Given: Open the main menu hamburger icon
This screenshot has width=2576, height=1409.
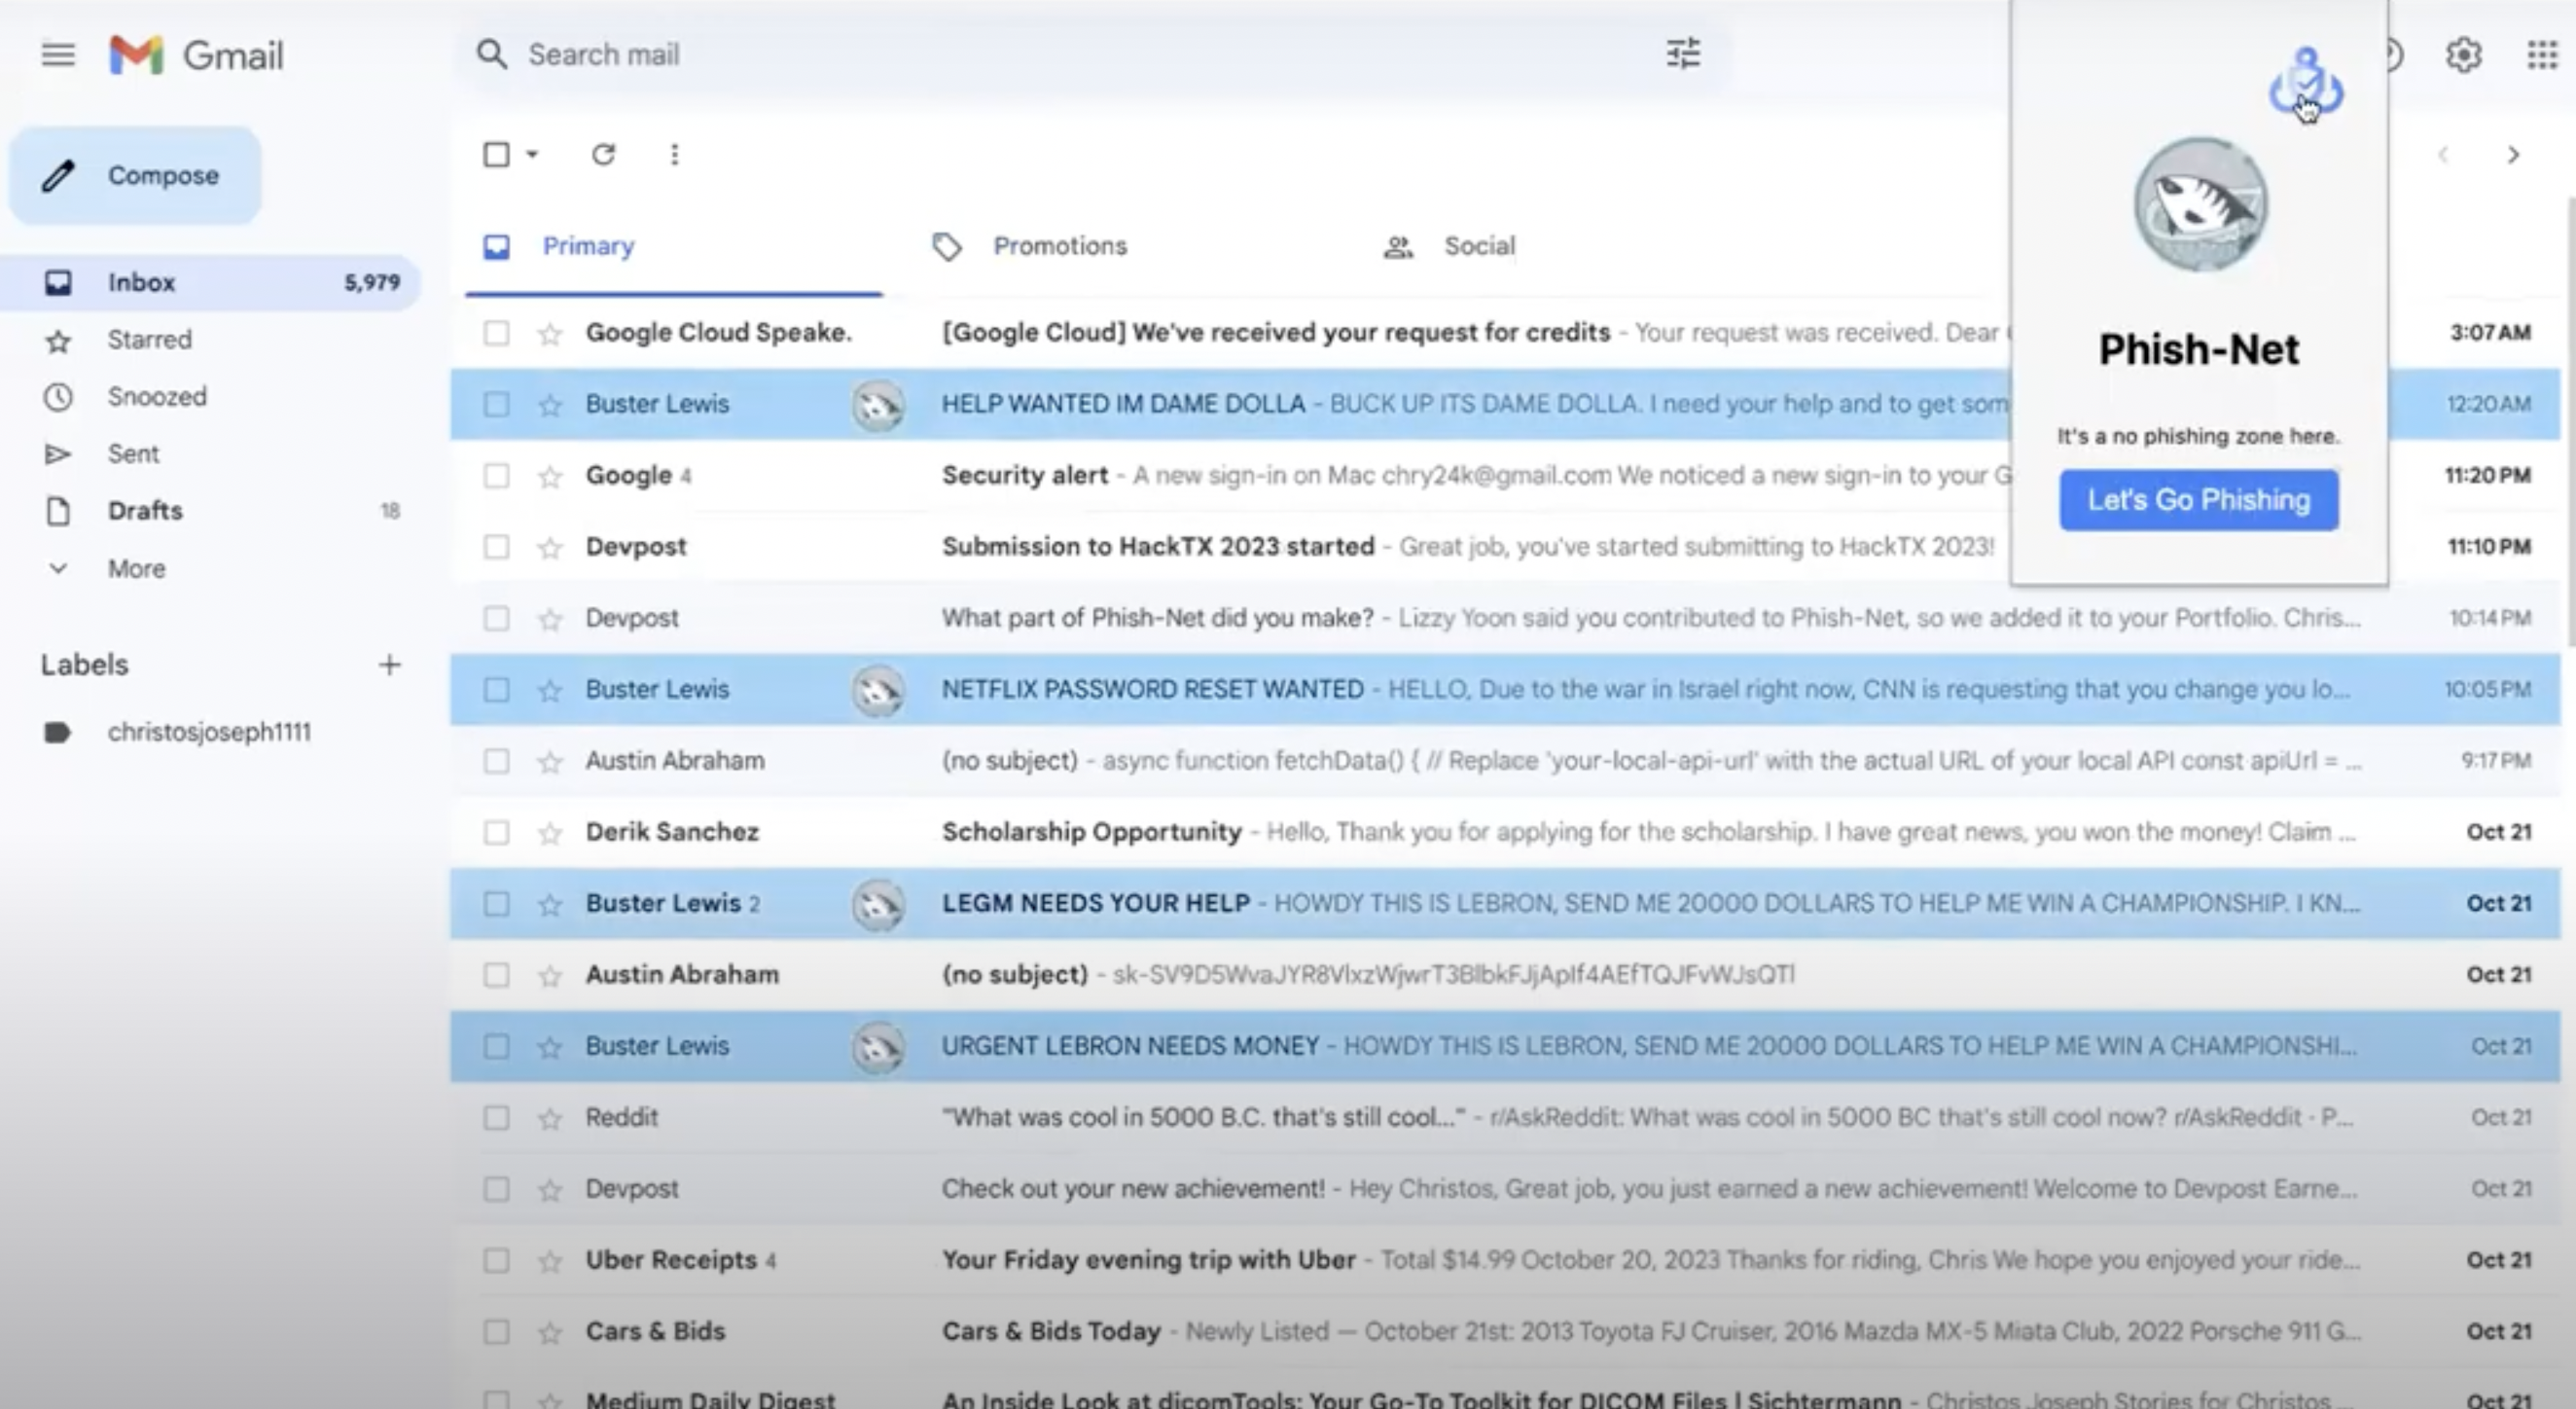Looking at the screenshot, I should (58, 54).
